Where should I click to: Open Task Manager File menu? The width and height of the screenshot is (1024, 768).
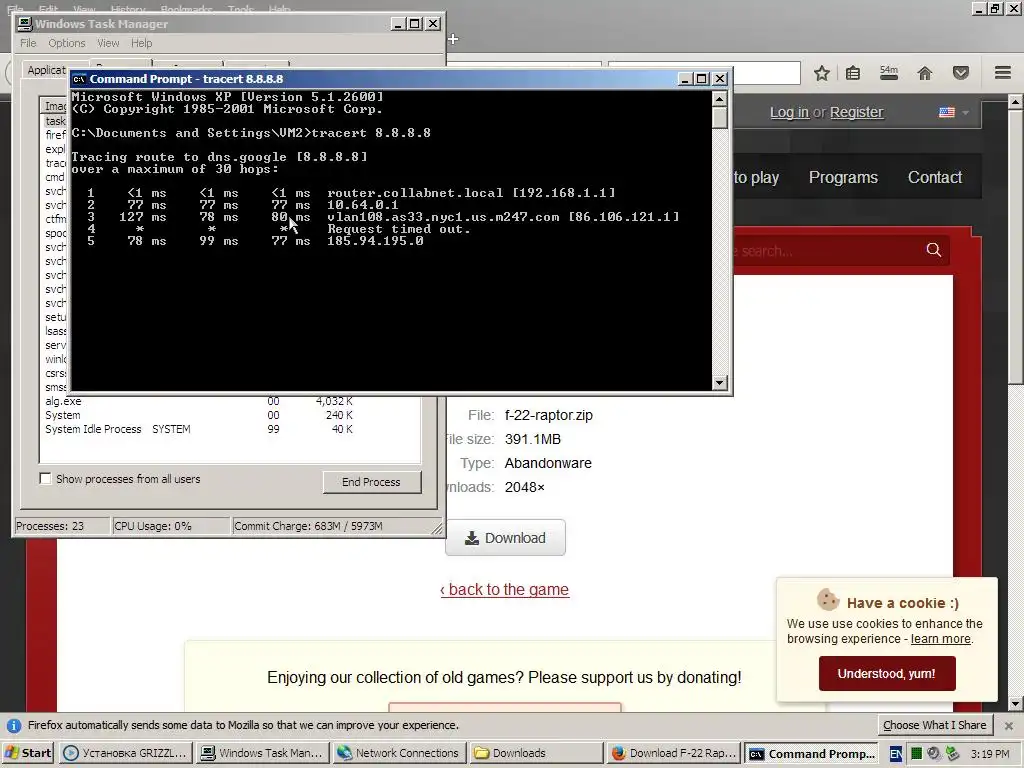tap(28, 43)
